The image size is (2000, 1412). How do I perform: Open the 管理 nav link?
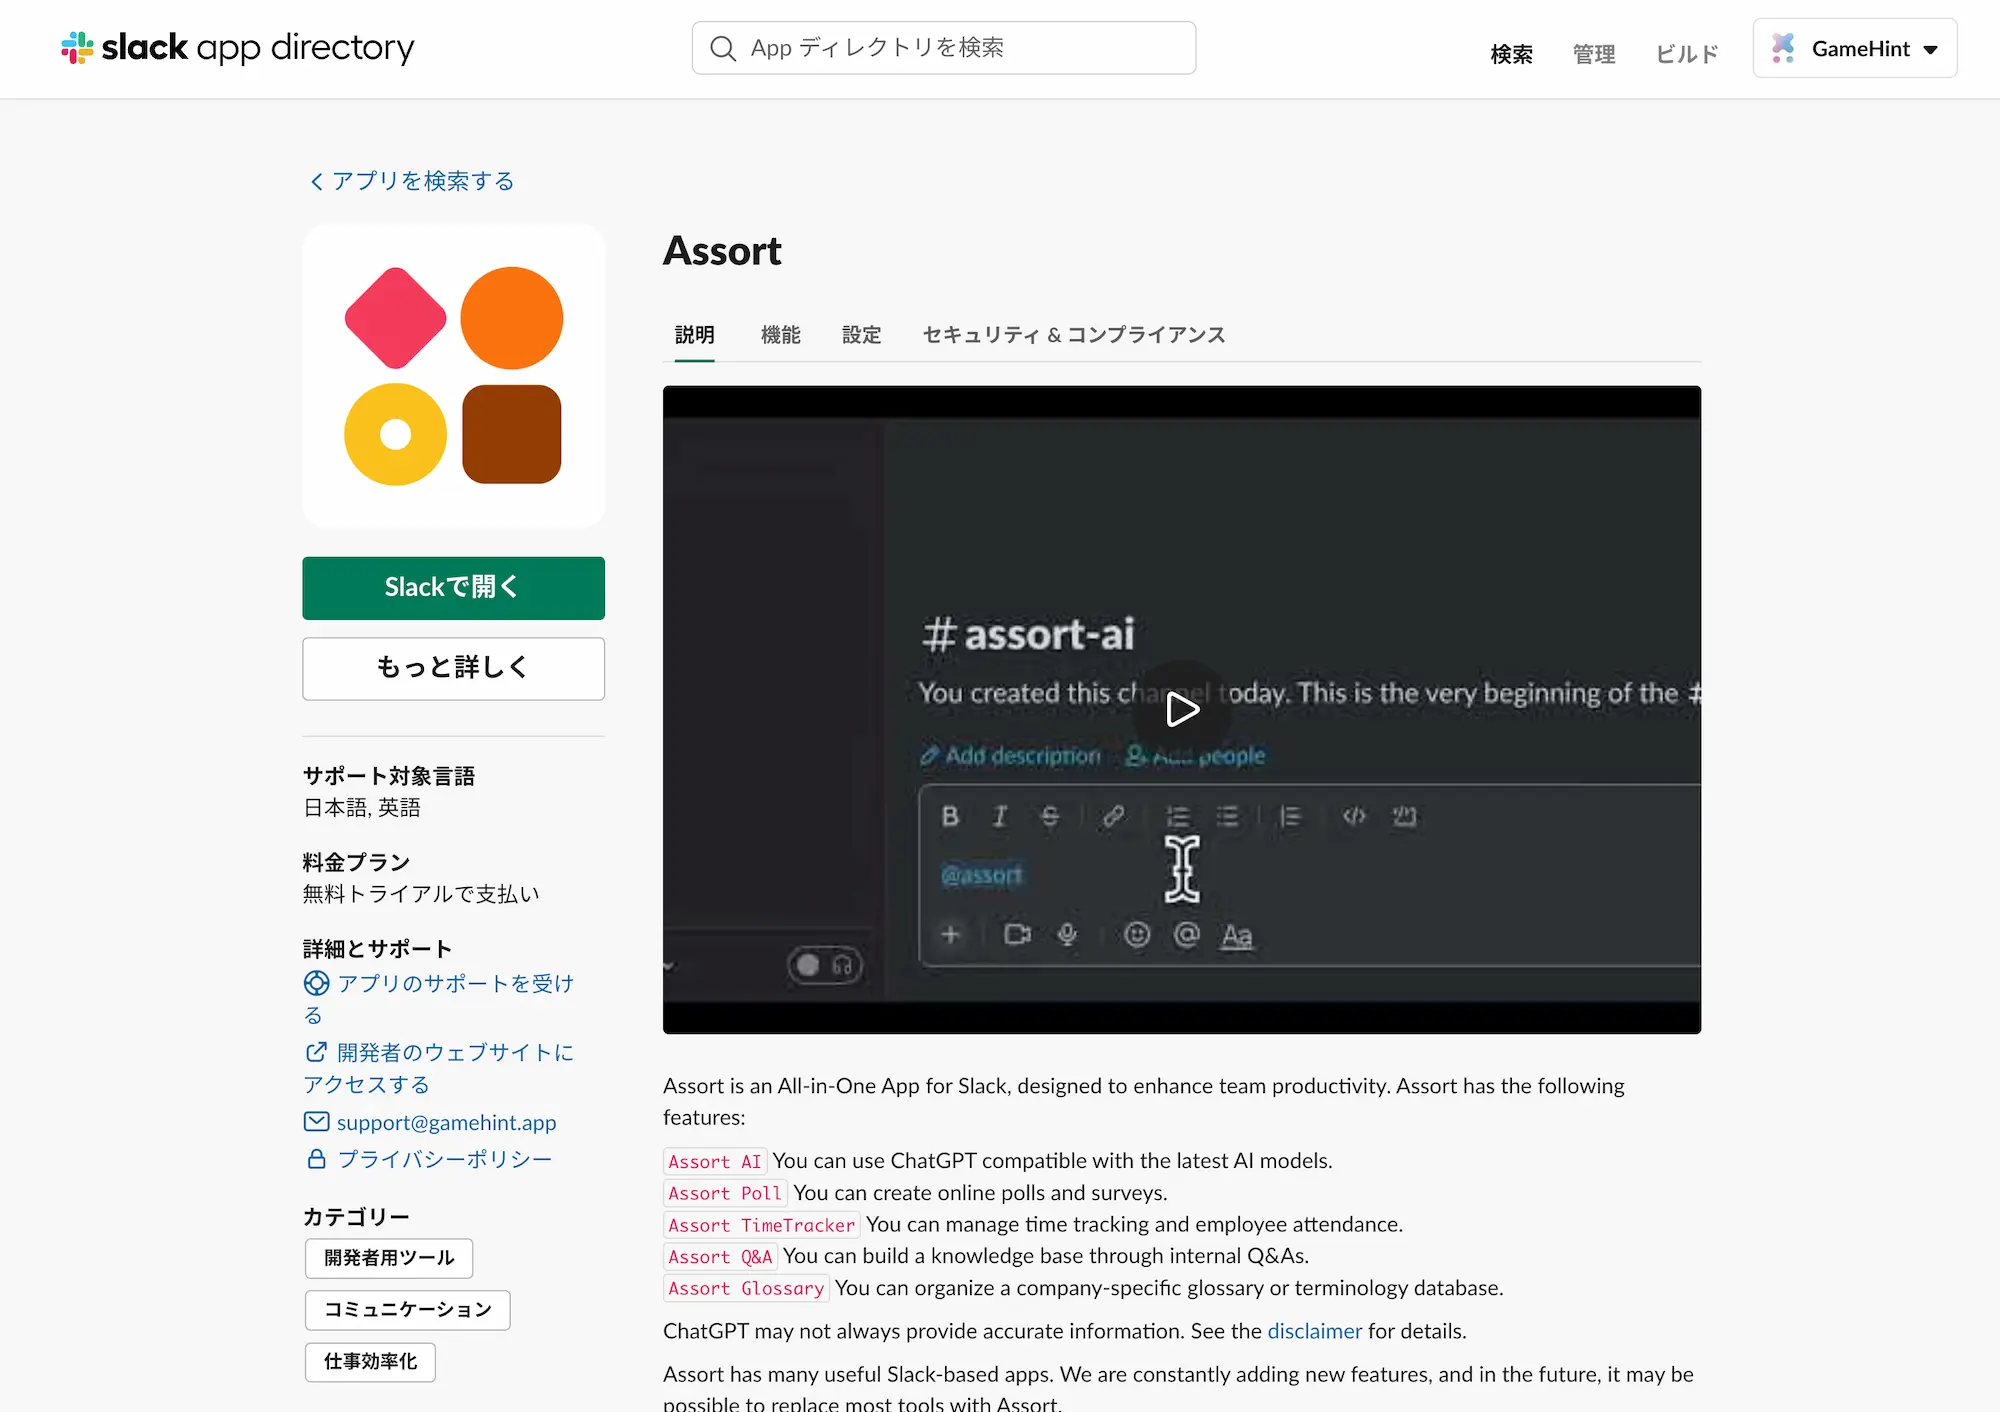tap(1594, 54)
